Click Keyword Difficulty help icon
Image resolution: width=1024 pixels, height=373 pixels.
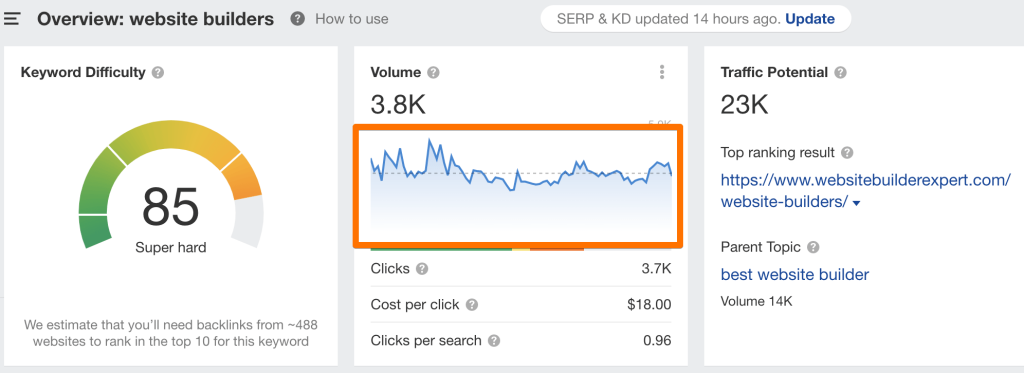pyautogui.click(x=157, y=73)
